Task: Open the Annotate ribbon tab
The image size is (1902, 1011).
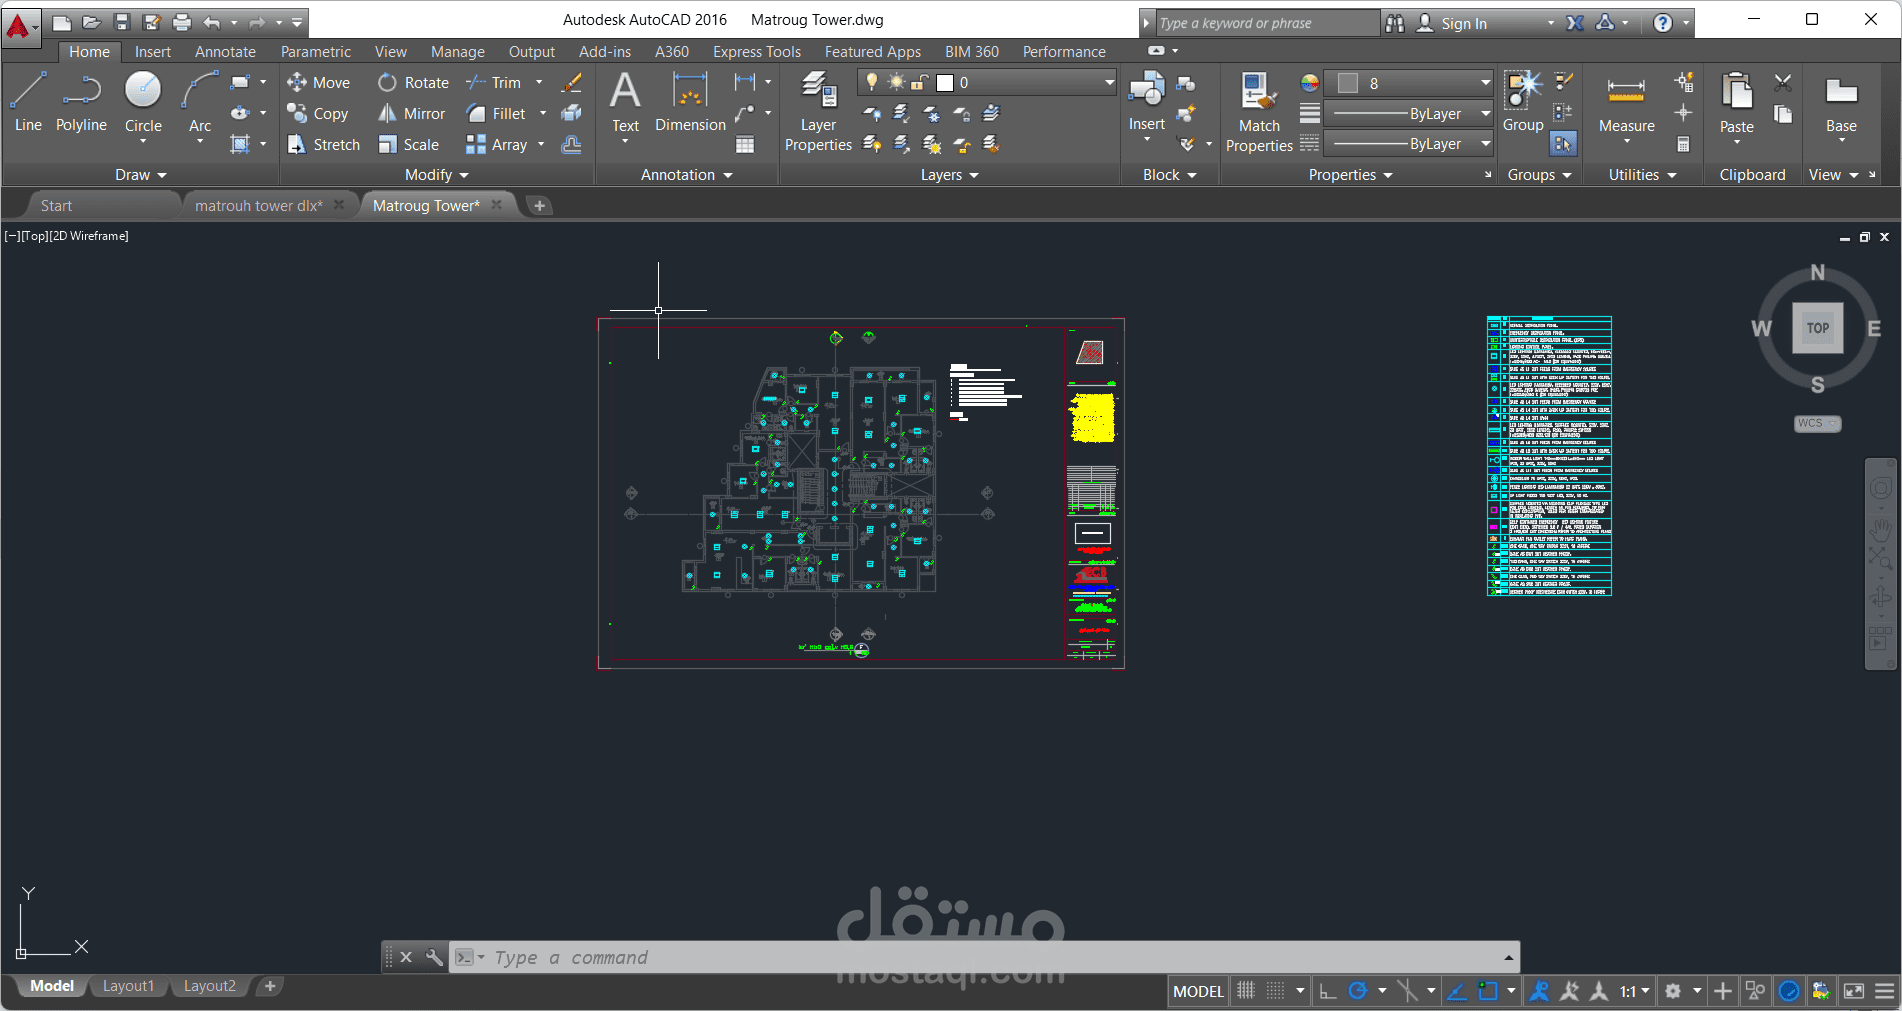Action: pos(225,52)
